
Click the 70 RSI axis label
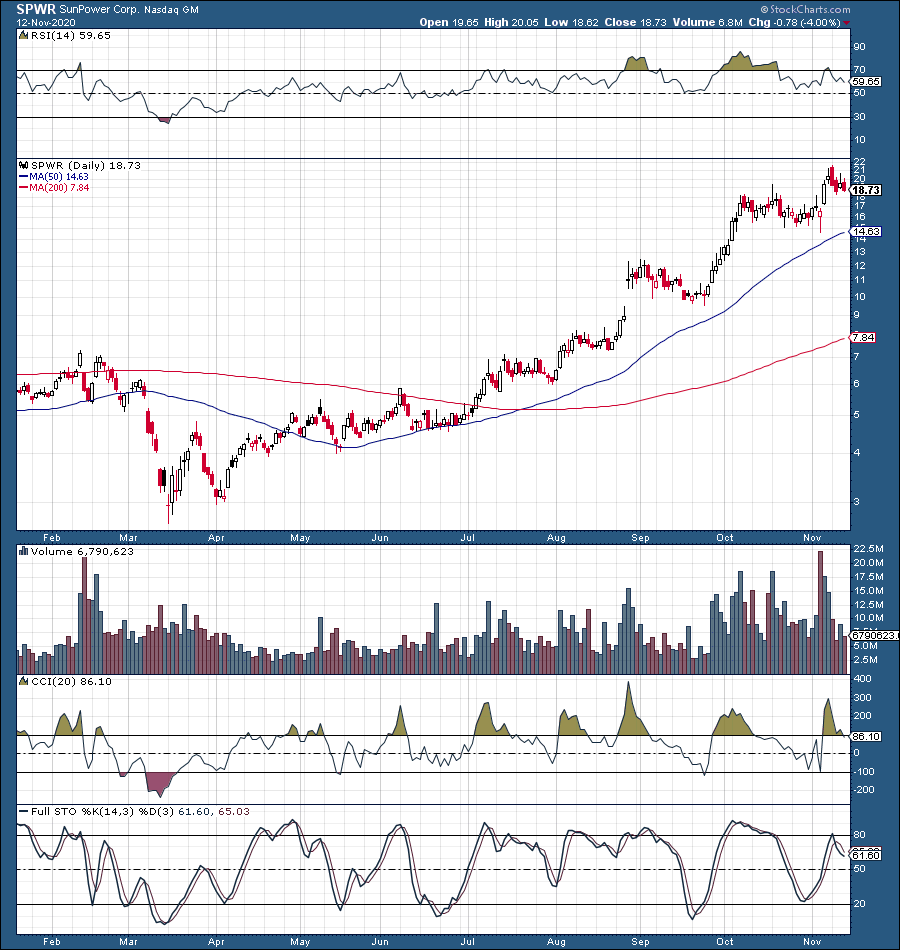[x=859, y=70]
